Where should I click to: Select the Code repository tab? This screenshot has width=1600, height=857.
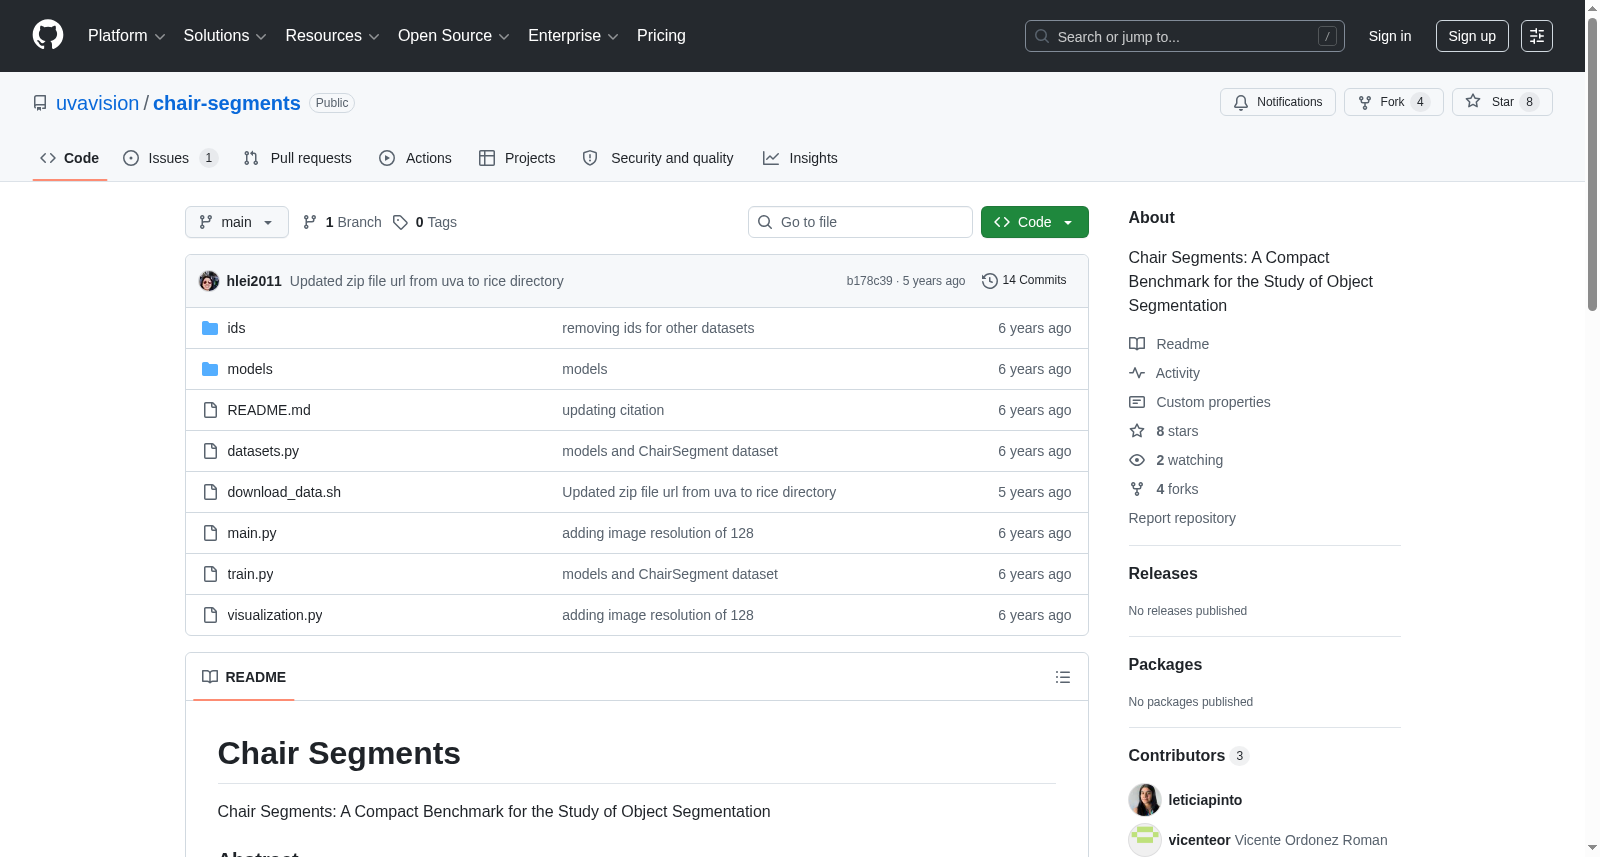(x=70, y=158)
